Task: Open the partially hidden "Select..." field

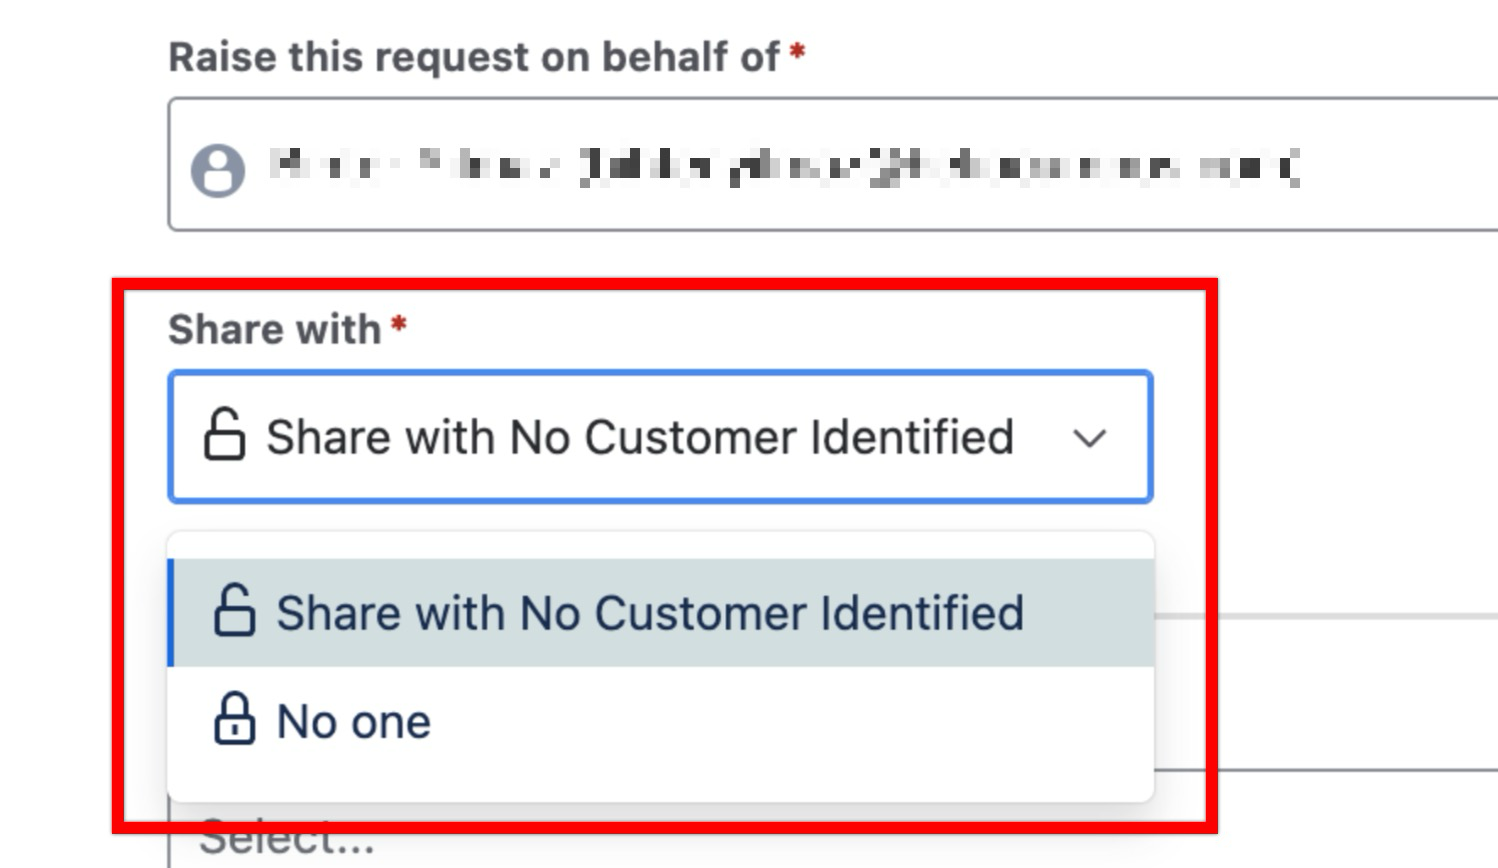Action: coord(288,839)
